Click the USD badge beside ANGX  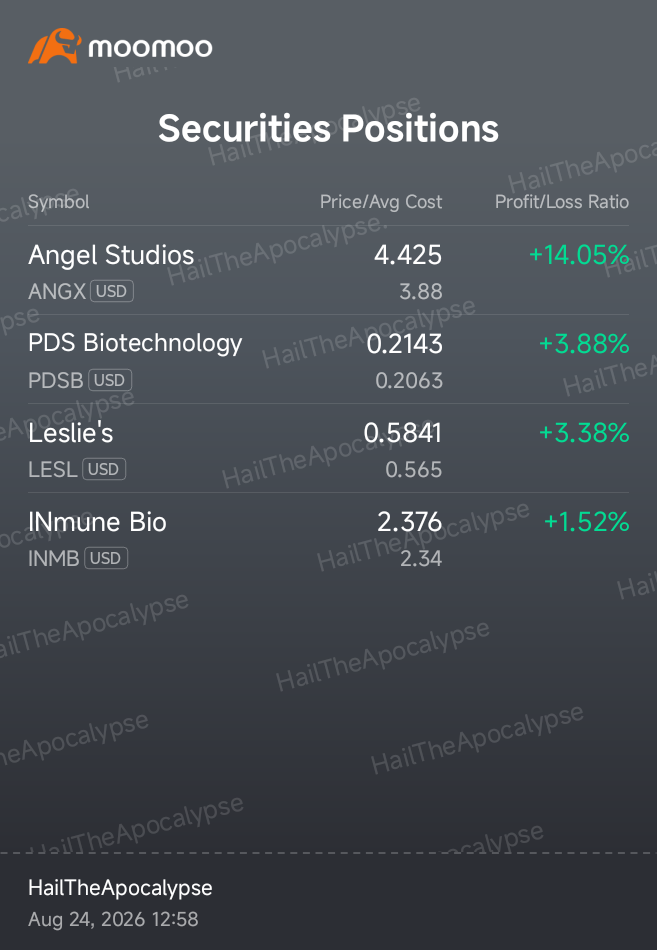click(x=112, y=291)
